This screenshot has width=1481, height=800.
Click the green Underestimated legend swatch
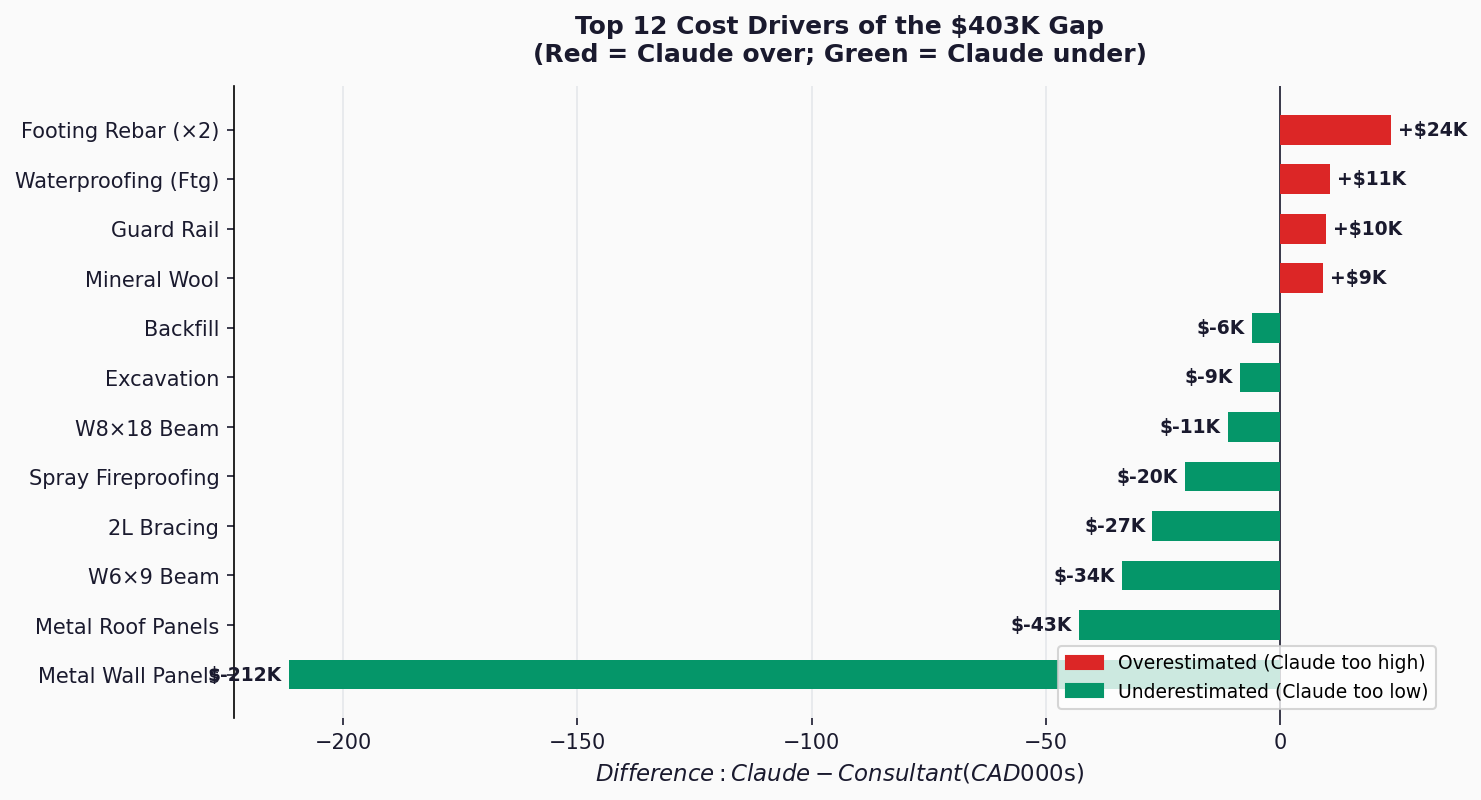click(1084, 691)
